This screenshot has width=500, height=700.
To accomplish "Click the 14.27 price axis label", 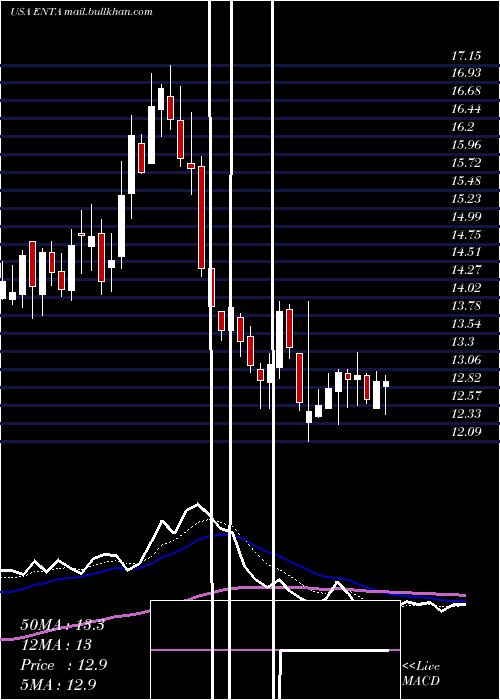I will [466, 270].
